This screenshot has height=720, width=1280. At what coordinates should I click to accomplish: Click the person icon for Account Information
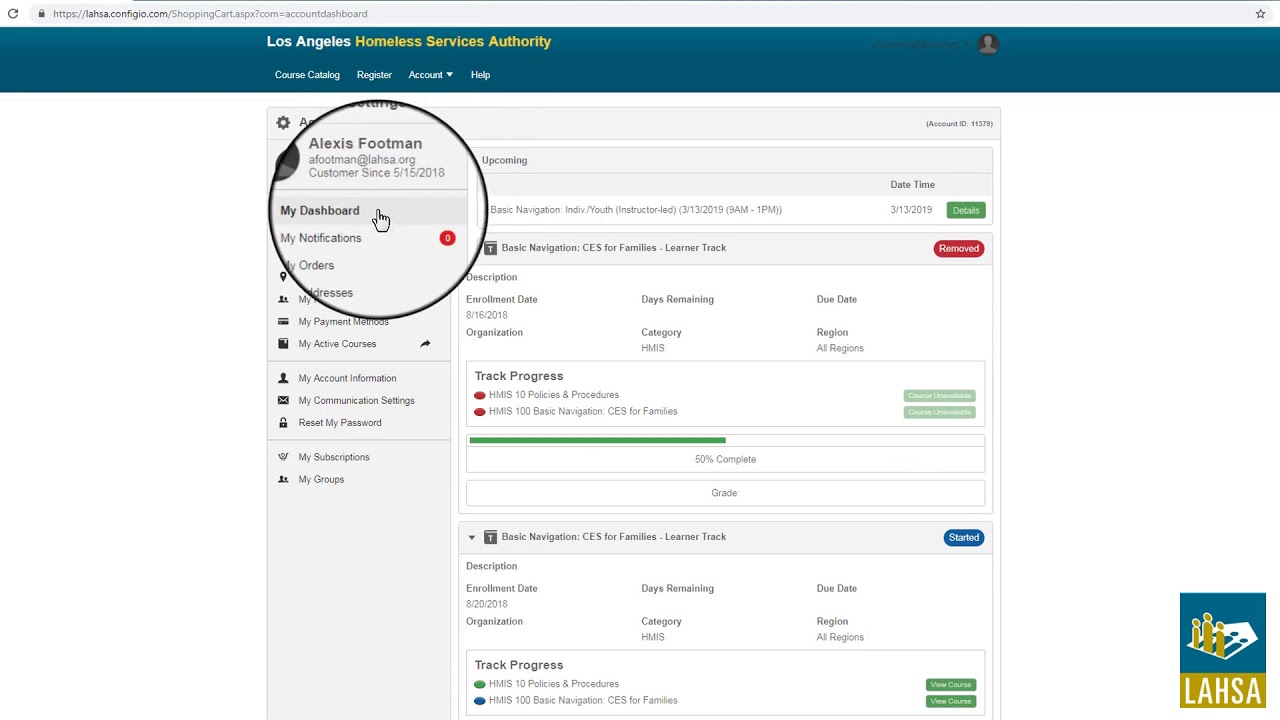(x=283, y=378)
